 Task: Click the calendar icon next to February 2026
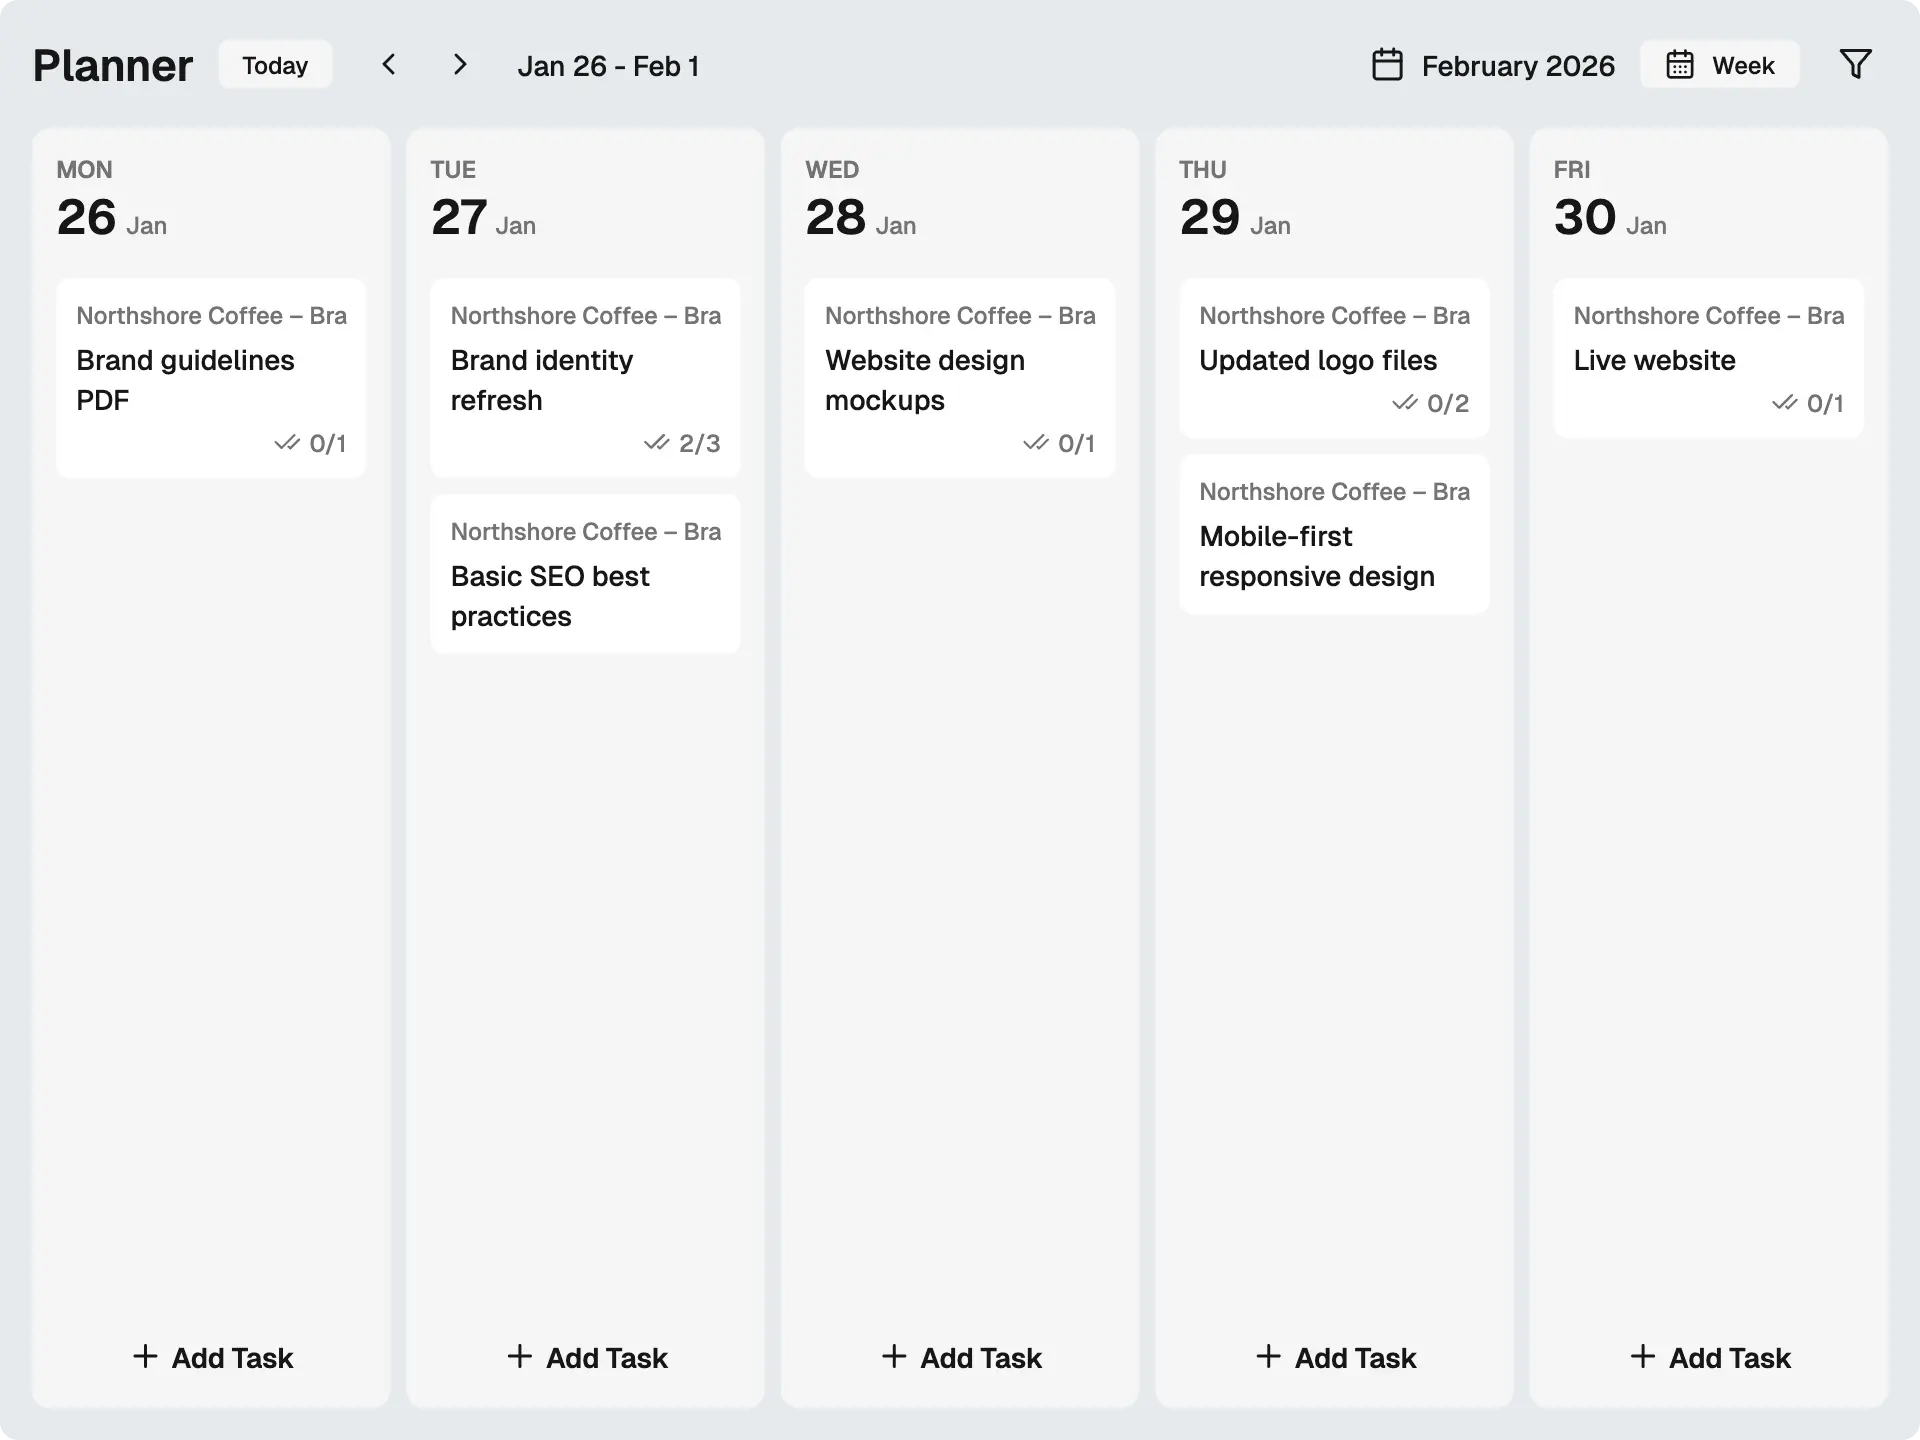pos(1386,64)
